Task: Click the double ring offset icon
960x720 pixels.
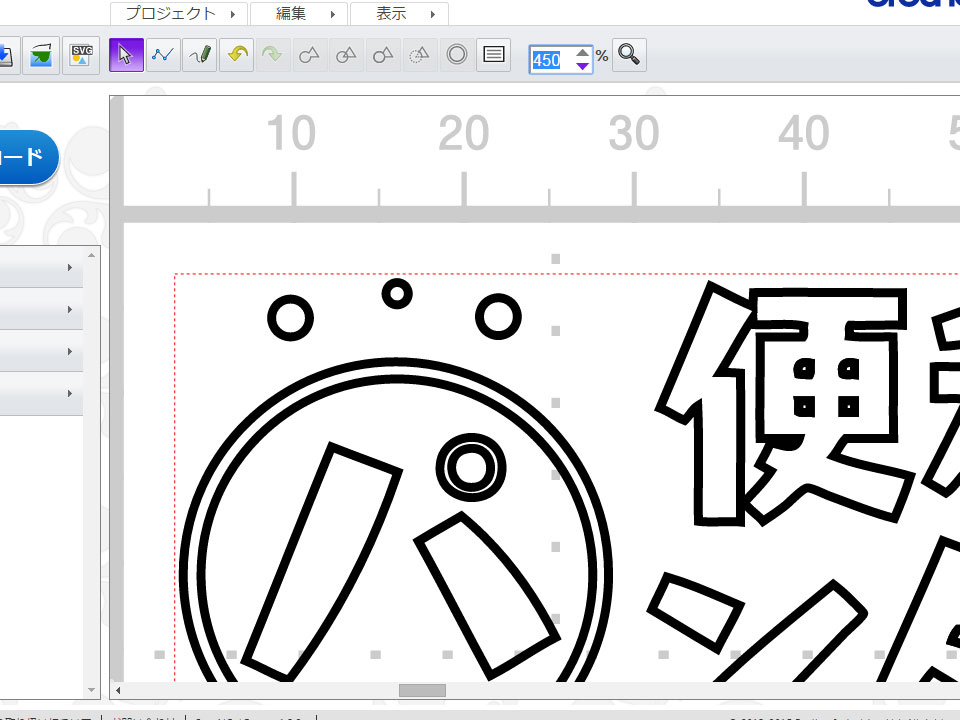Action: click(x=457, y=55)
